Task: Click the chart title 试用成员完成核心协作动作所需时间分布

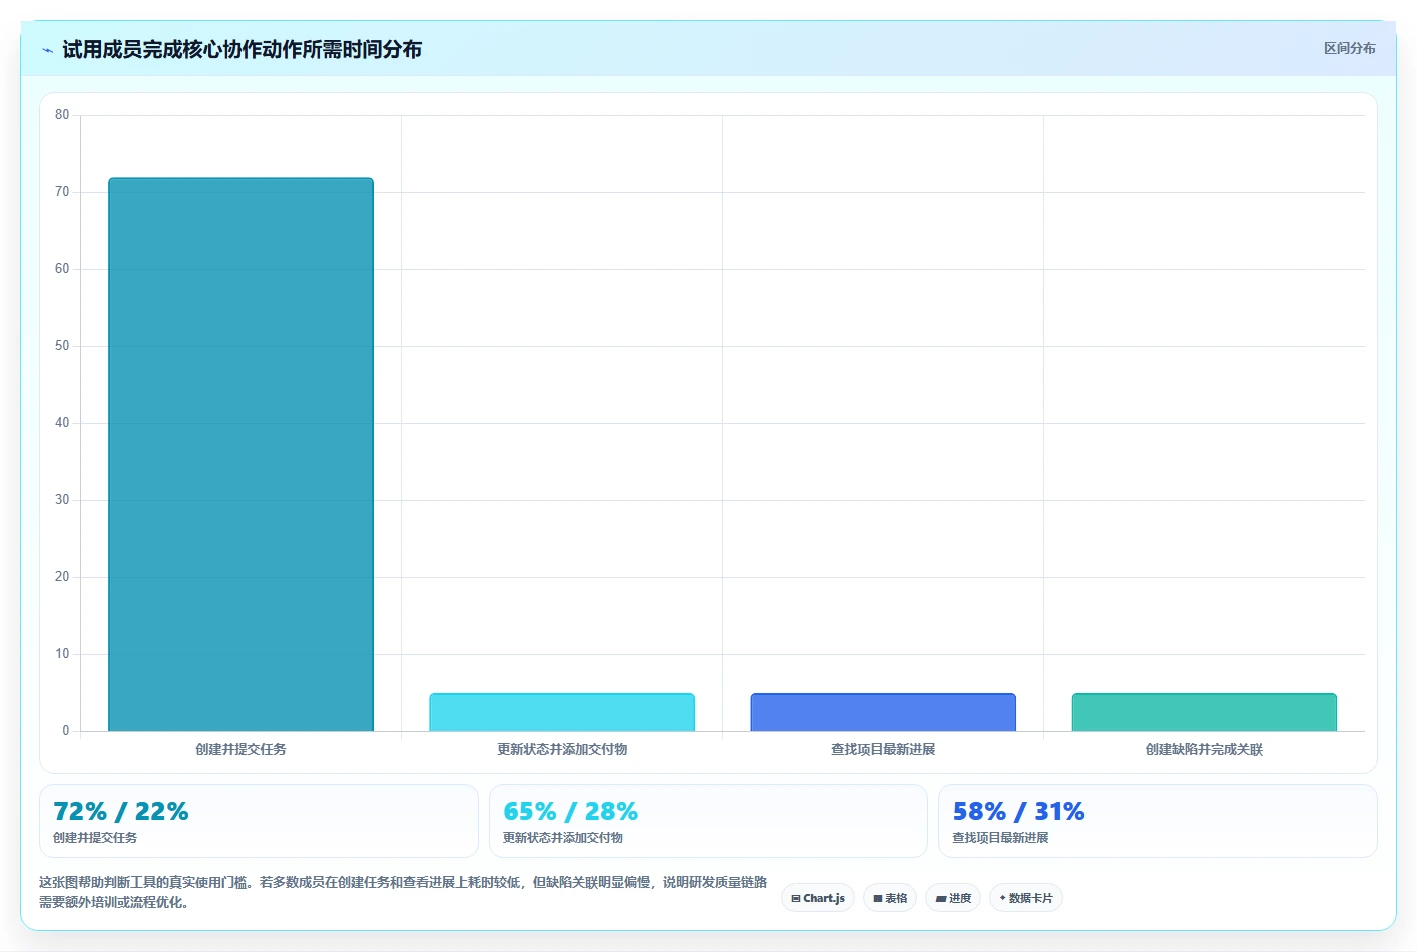Action: click(x=242, y=49)
